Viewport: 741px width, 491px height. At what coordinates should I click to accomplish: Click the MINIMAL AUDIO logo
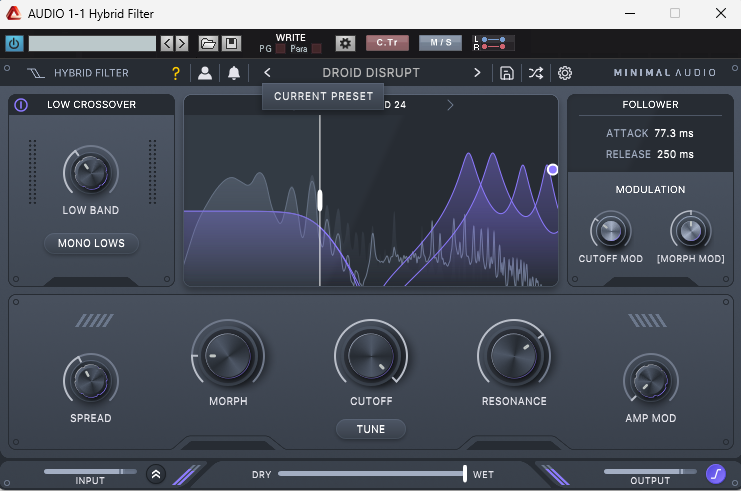coord(664,73)
